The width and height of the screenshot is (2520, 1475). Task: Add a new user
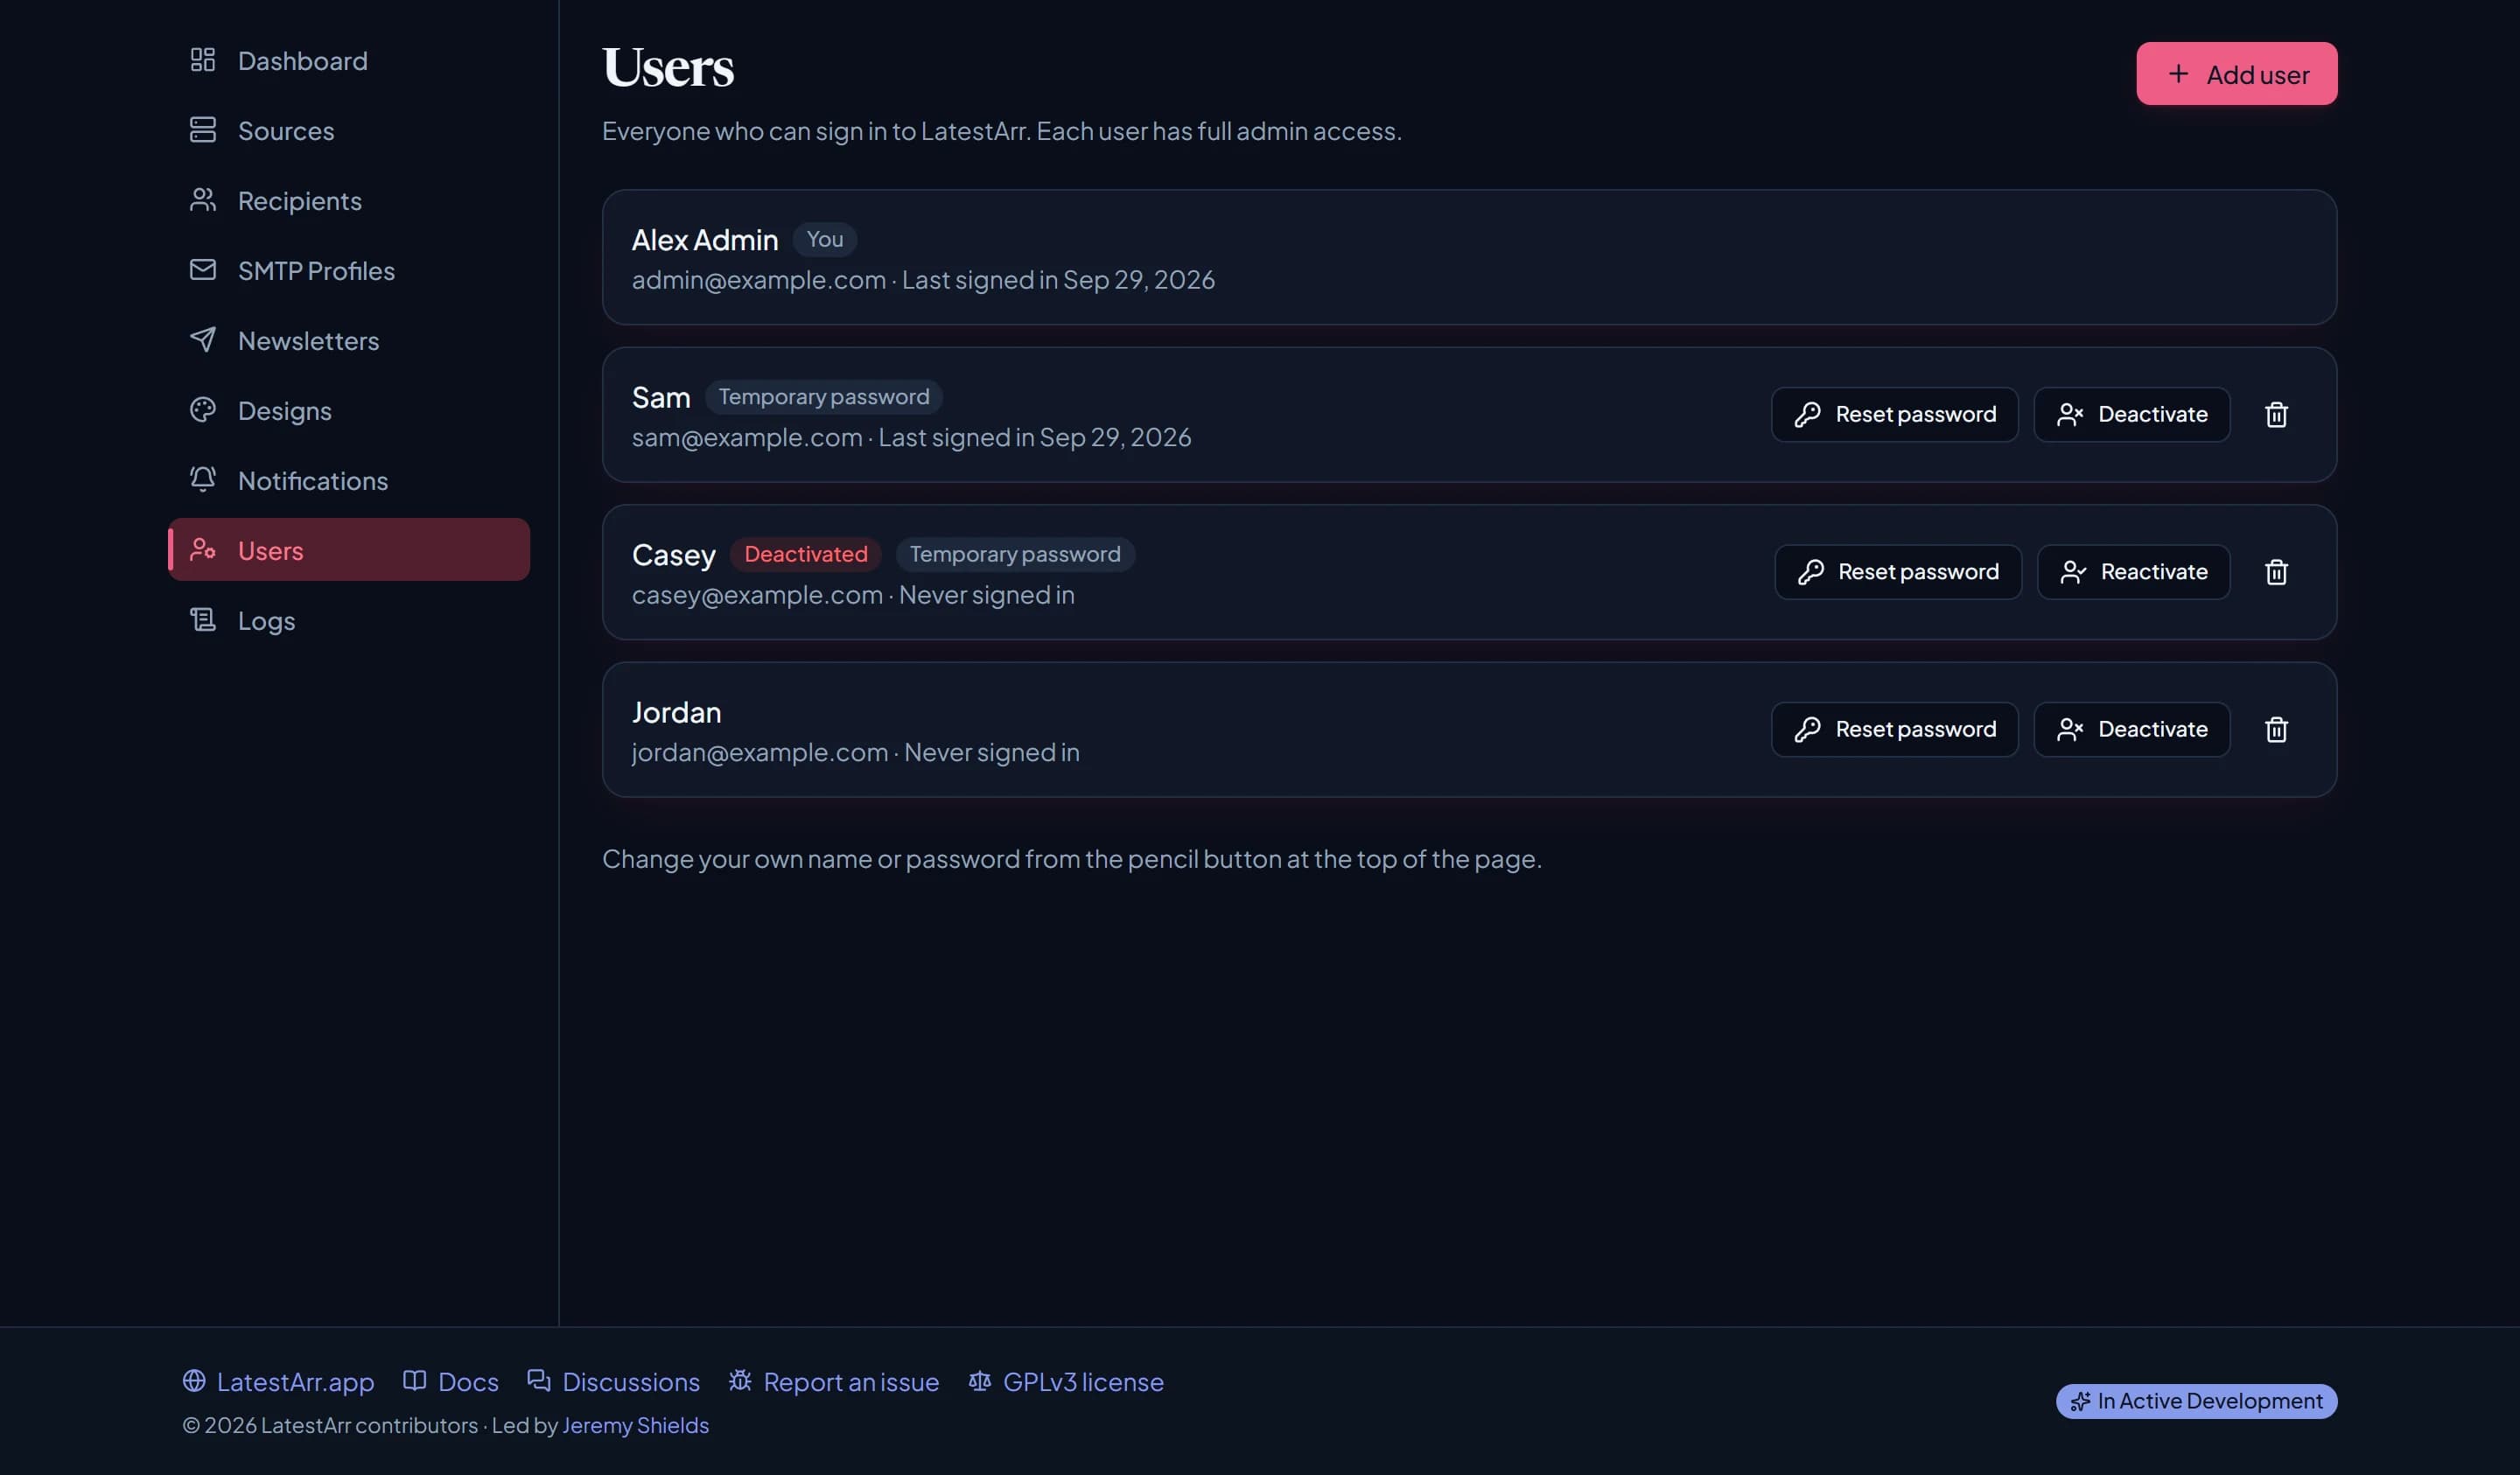coord(2237,74)
